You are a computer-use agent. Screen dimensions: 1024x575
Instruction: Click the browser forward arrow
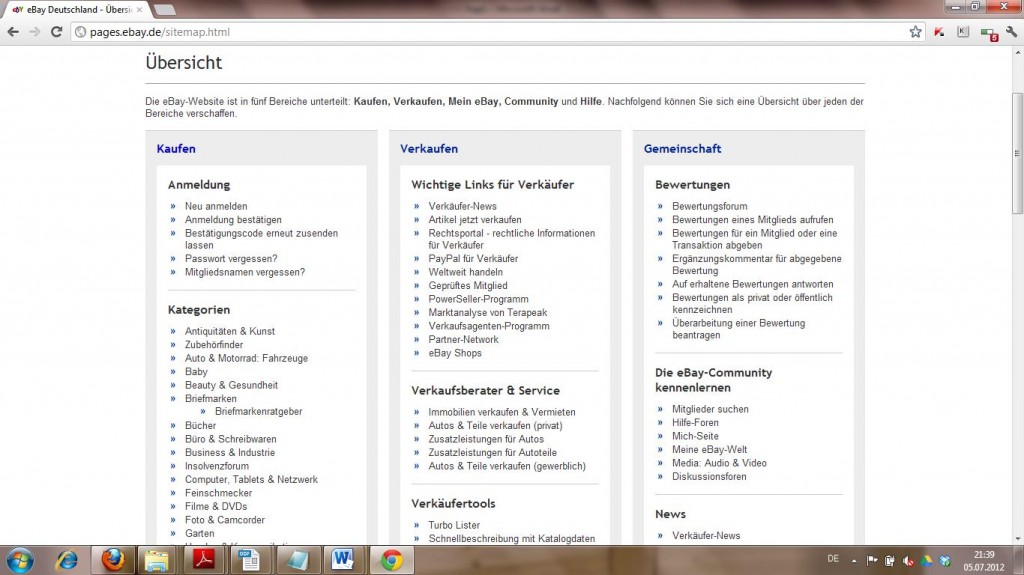[35, 31]
